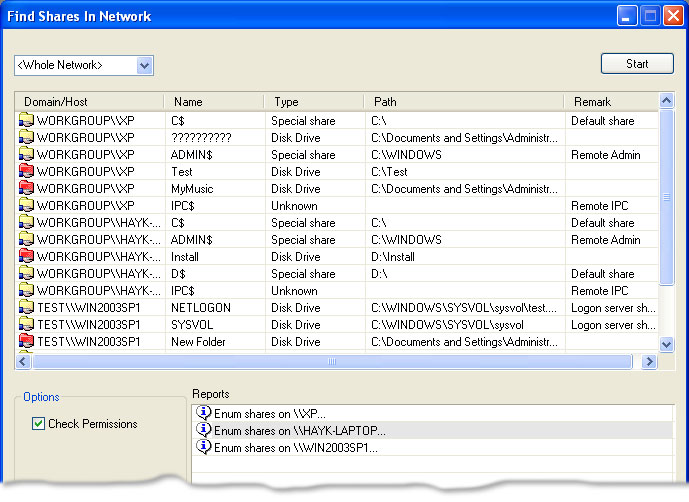Click info icon beside Enum shares on \\HAYK-LAPTOP

203,429
